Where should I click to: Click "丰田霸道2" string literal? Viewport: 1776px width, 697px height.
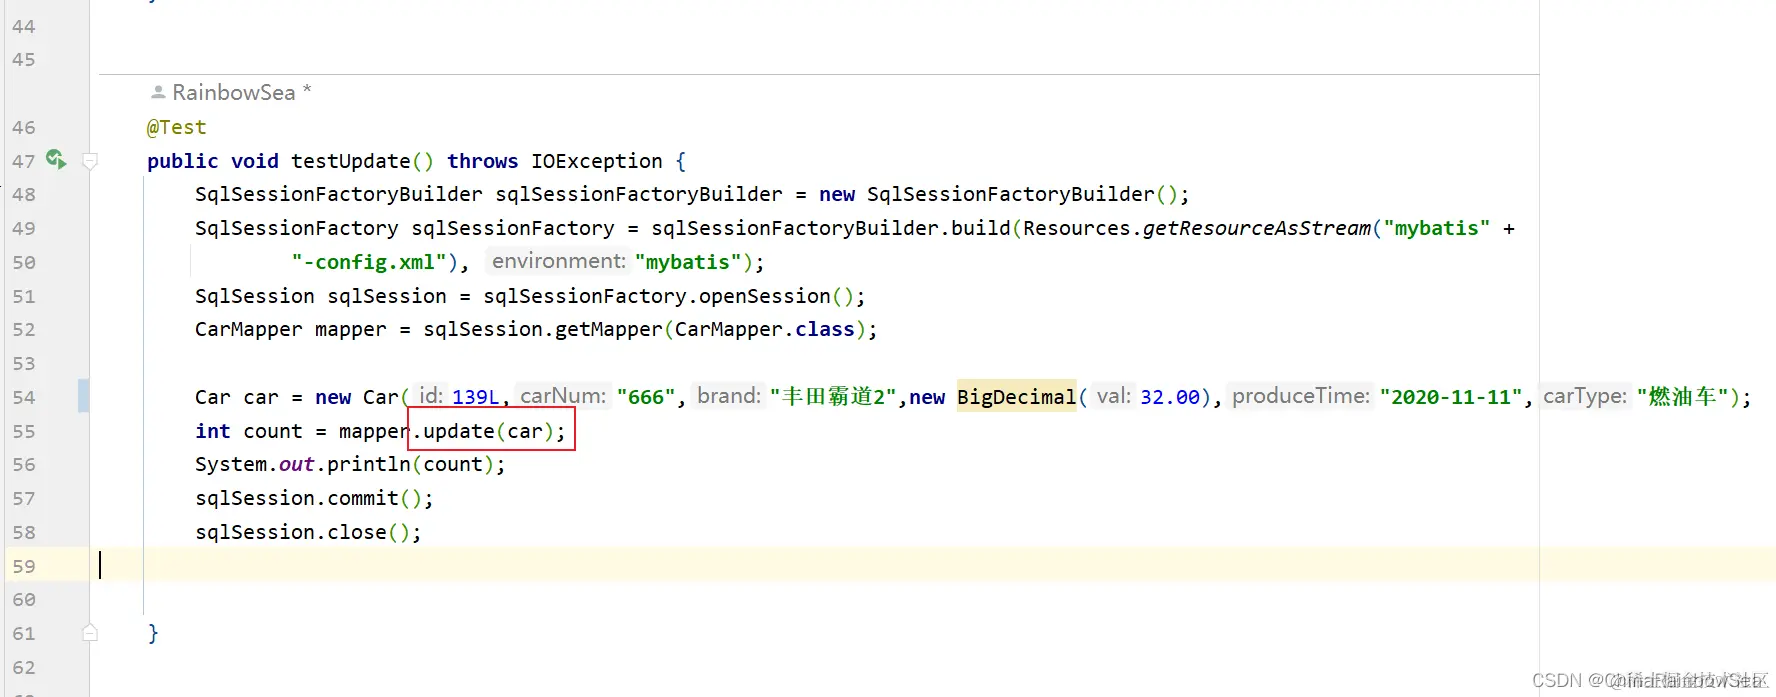point(833,397)
